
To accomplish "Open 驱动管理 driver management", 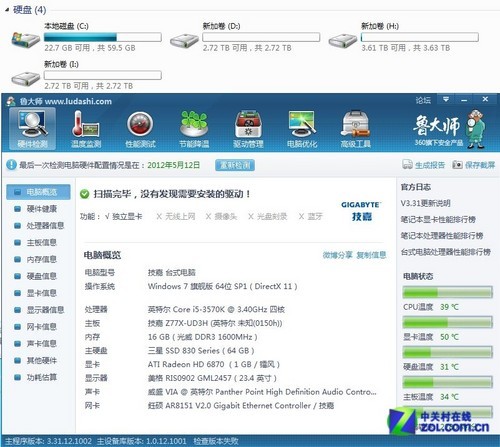I will coord(248,129).
